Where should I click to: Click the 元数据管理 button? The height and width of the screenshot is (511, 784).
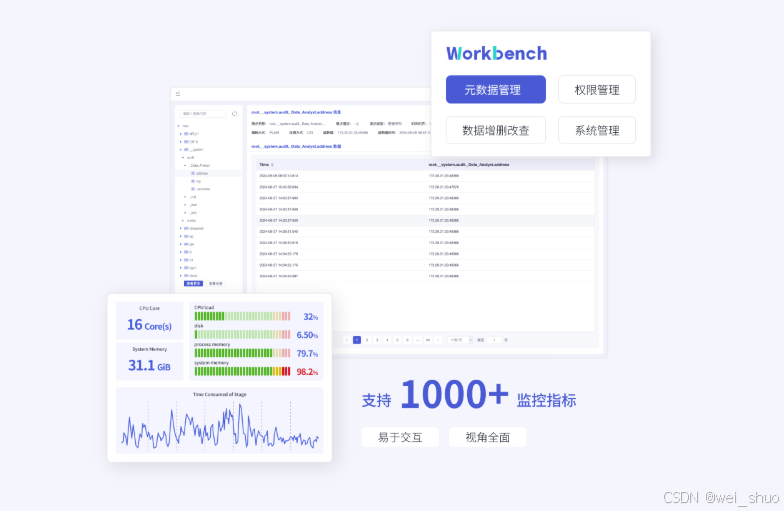point(496,90)
